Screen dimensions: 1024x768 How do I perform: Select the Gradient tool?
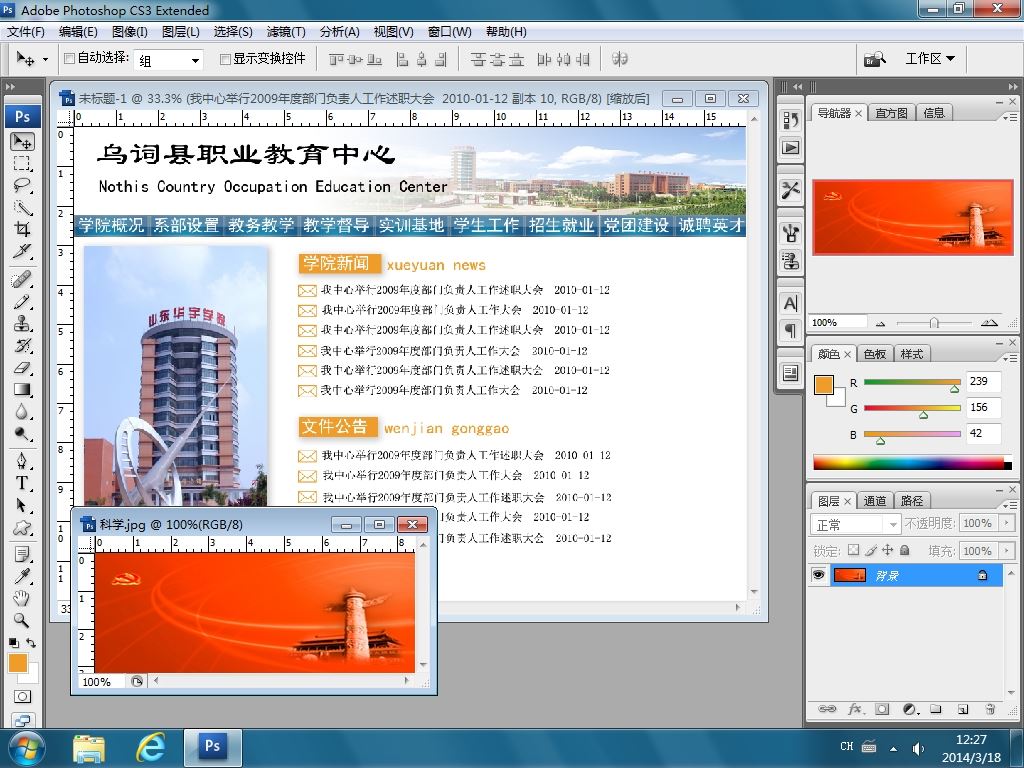click(x=22, y=390)
